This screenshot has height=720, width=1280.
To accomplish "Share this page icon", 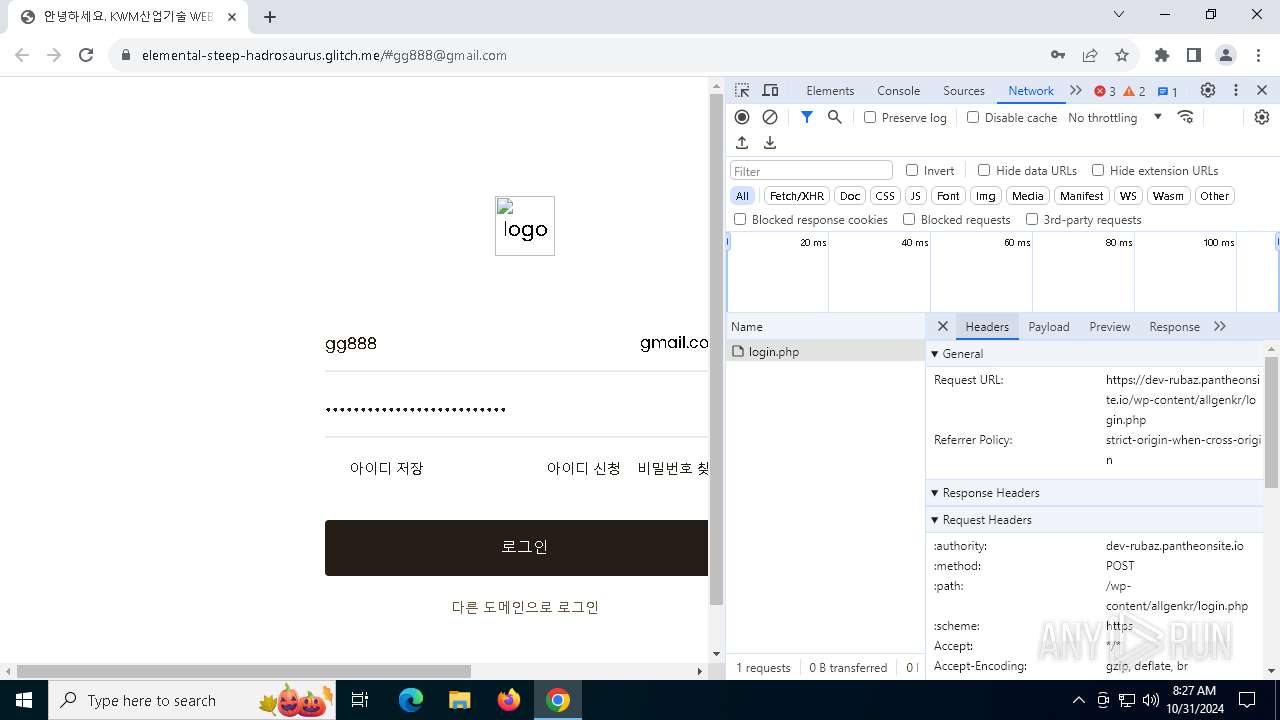I will pos(1090,55).
